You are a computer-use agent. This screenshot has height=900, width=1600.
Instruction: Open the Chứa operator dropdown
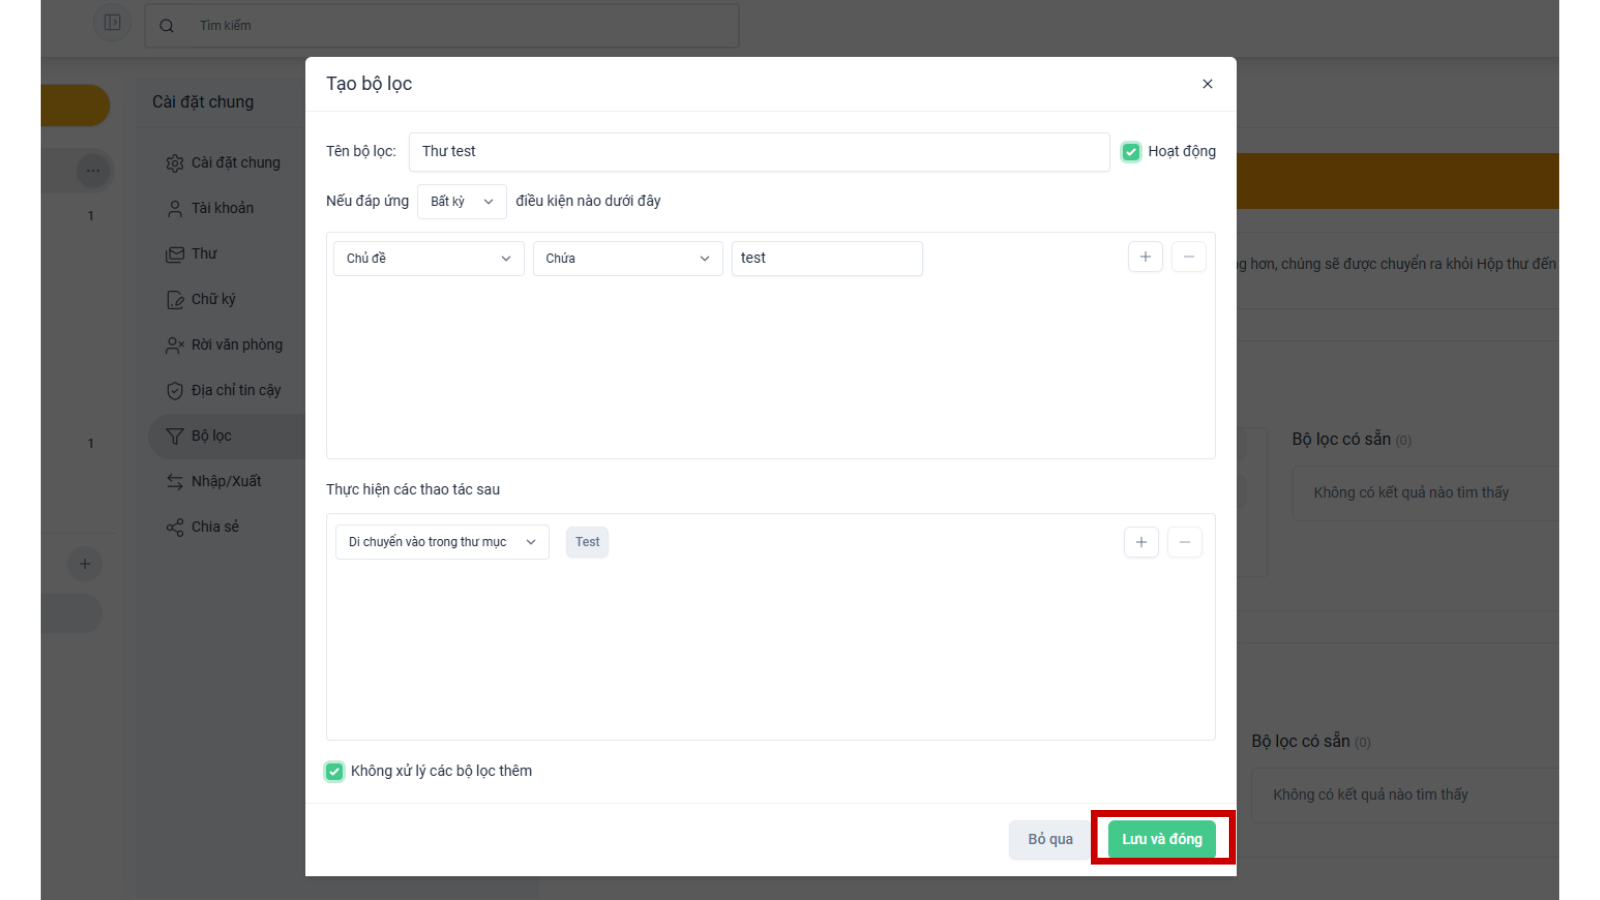point(628,258)
